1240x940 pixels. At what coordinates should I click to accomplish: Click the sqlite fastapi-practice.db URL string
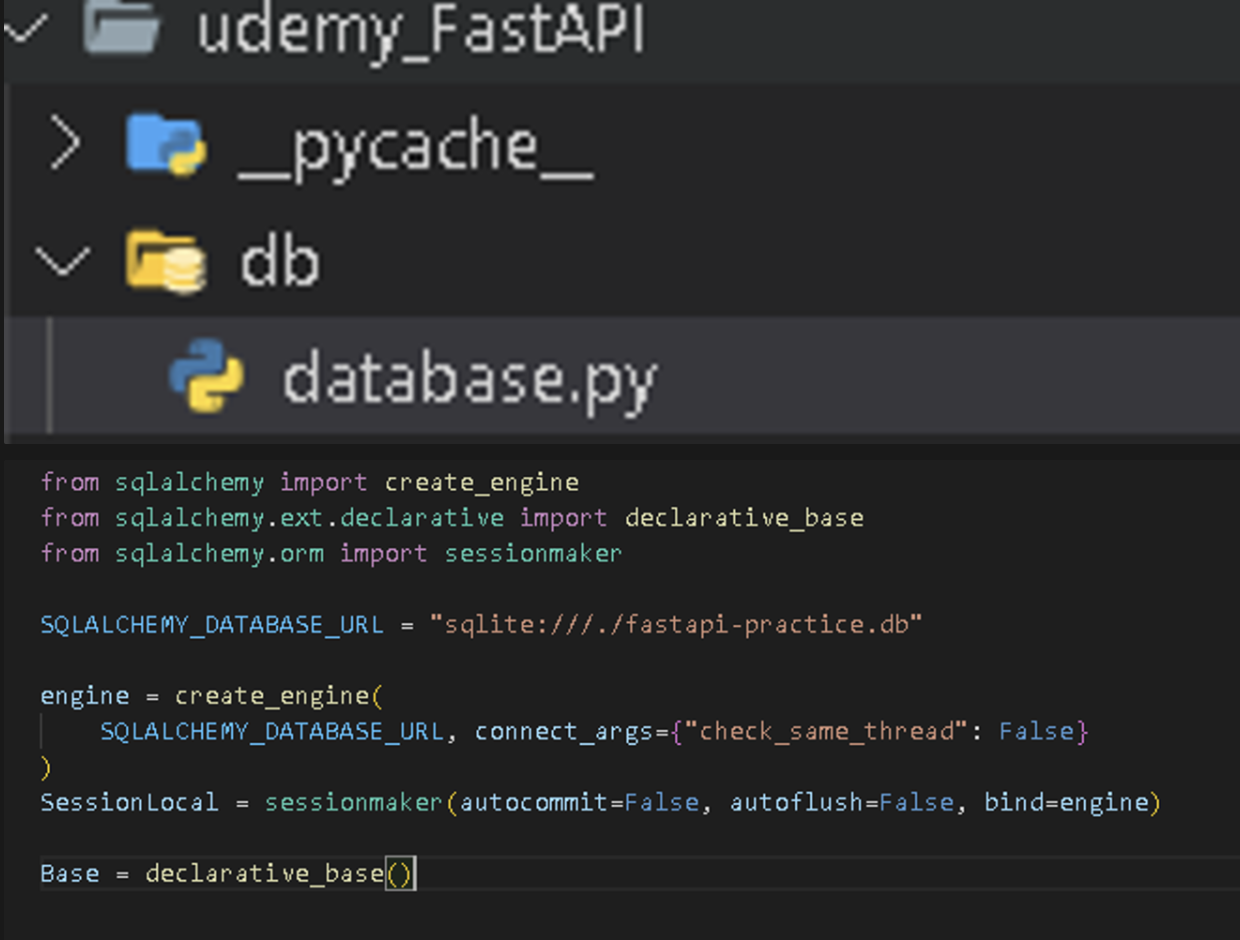point(675,625)
